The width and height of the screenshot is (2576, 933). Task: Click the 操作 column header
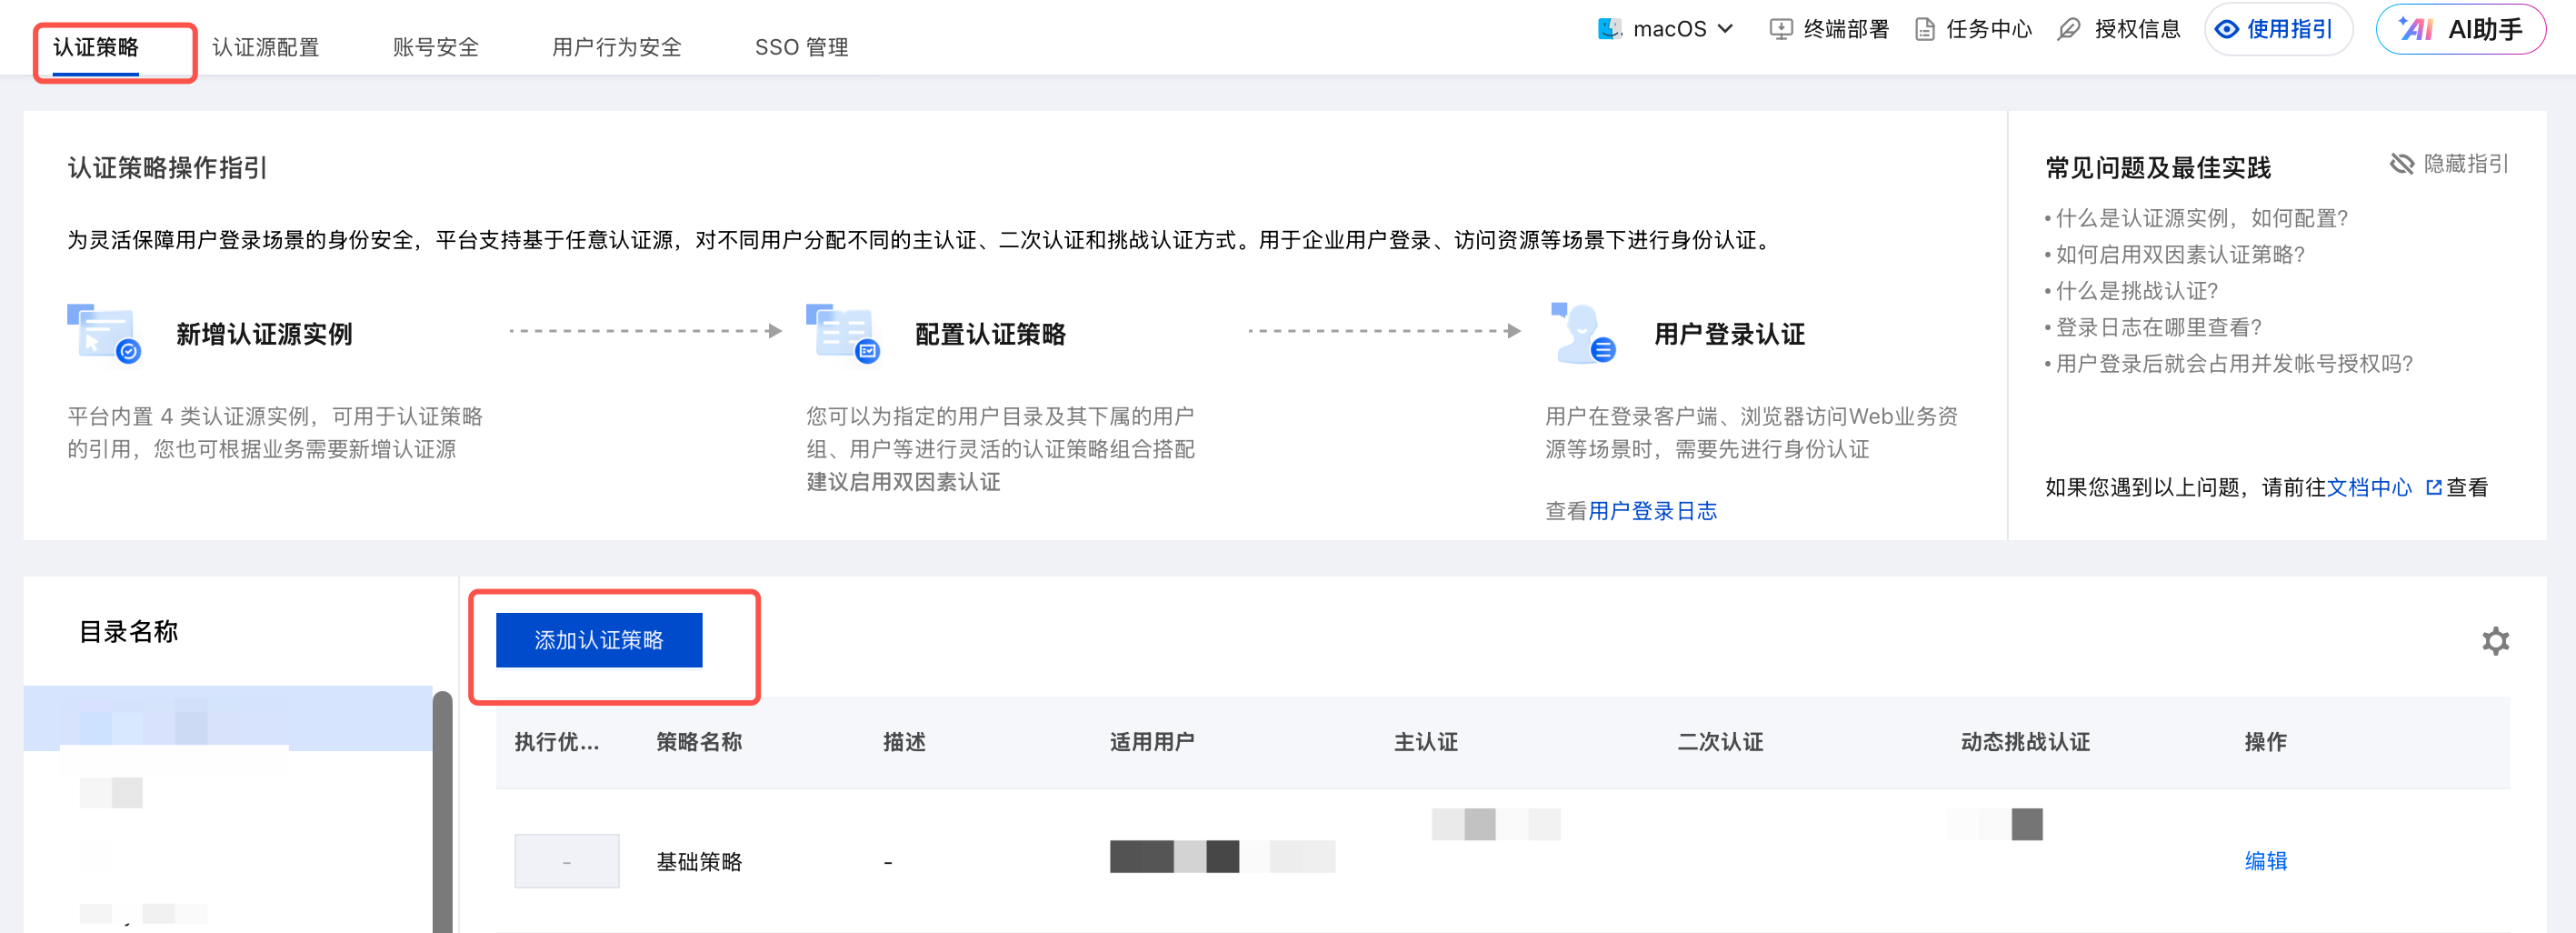[x=2265, y=742]
